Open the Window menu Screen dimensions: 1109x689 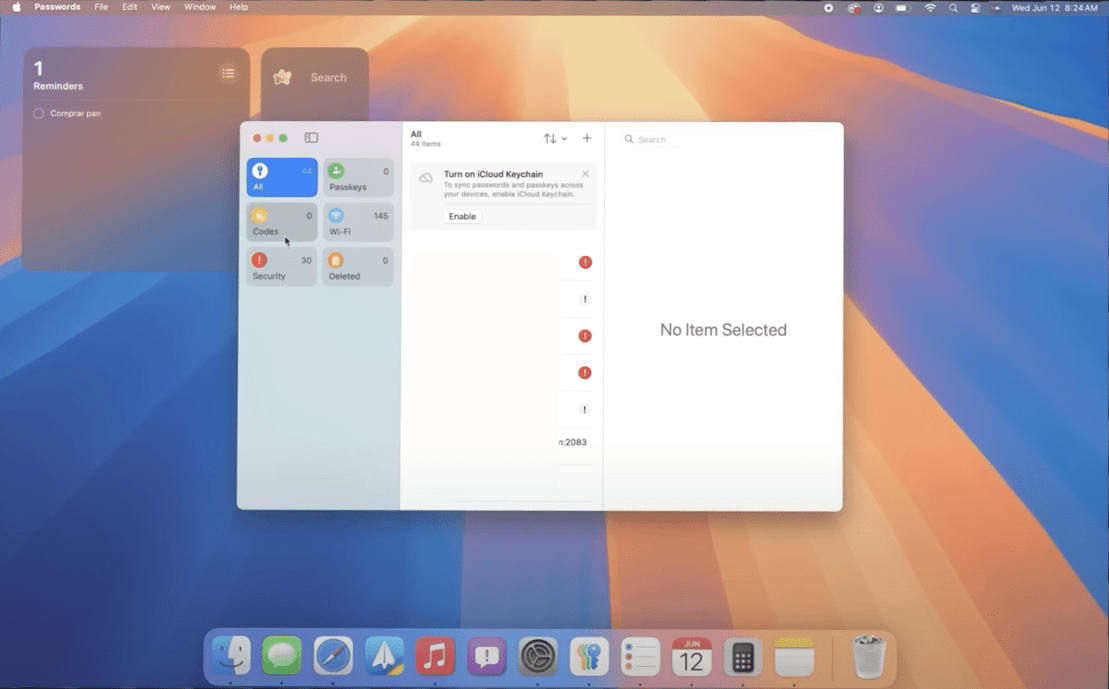(200, 7)
